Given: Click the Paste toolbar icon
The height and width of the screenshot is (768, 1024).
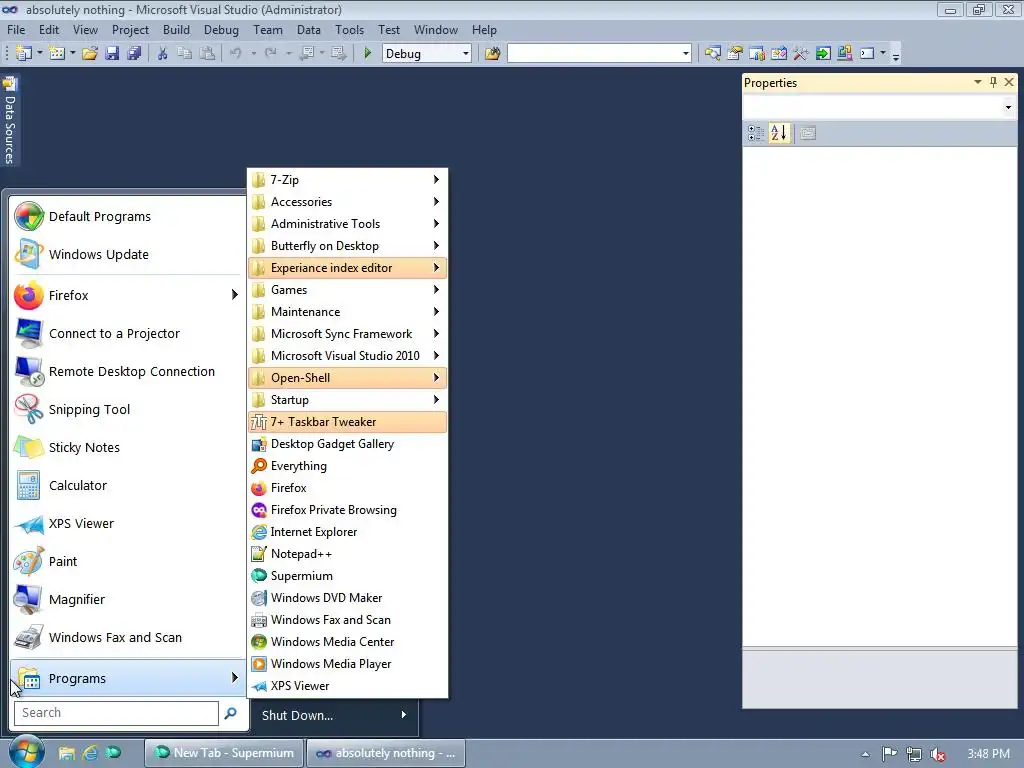Looking at the screenshot, I should coord(207,54).
